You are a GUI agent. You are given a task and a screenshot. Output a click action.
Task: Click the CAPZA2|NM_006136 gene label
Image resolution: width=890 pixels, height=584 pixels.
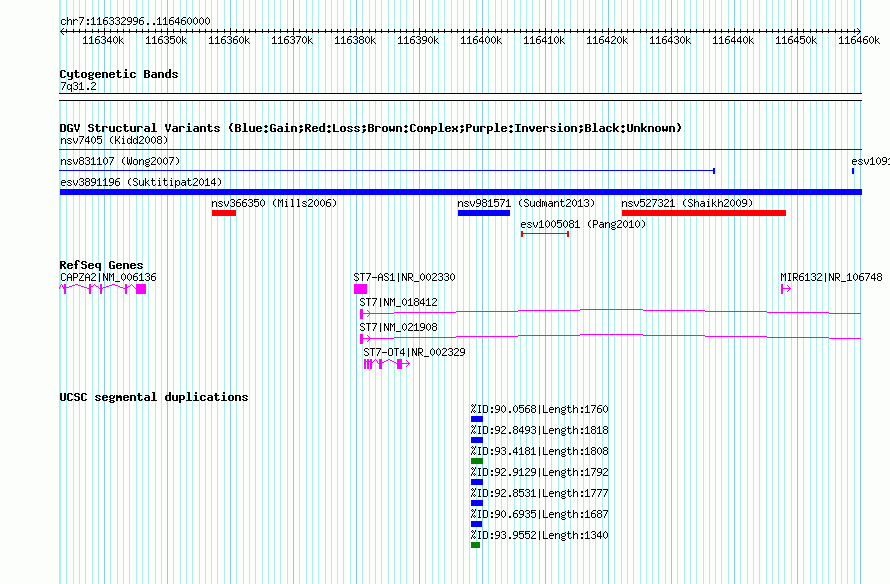point(108,278)
